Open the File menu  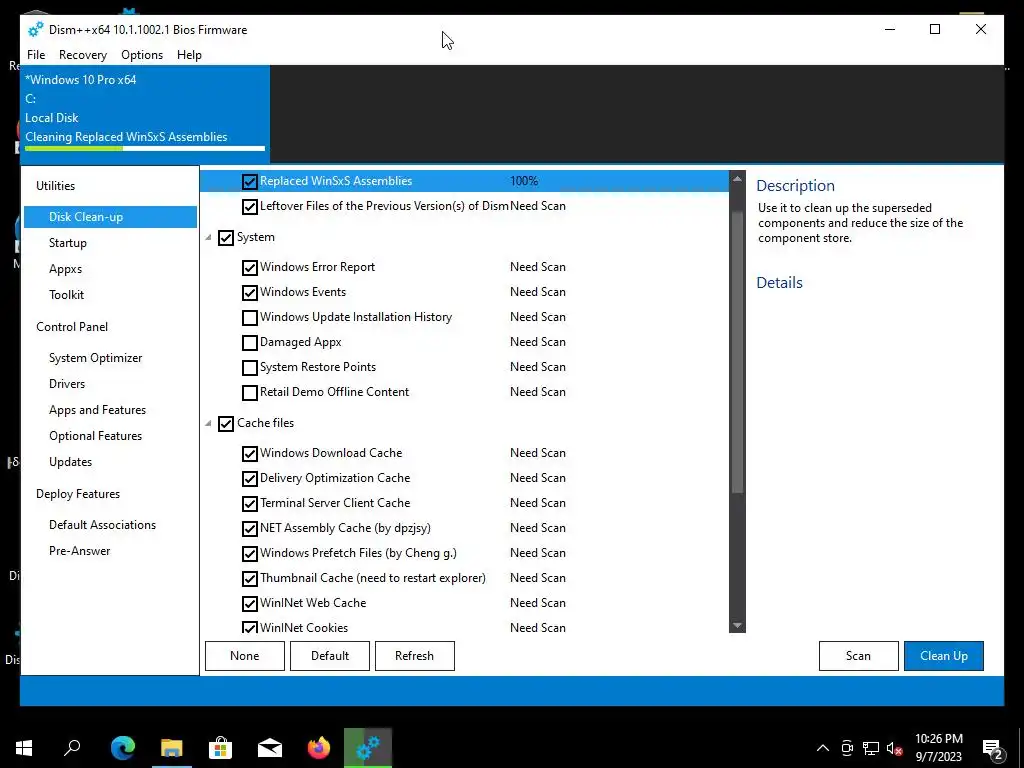pyautogui.click(x=36, y=55)
